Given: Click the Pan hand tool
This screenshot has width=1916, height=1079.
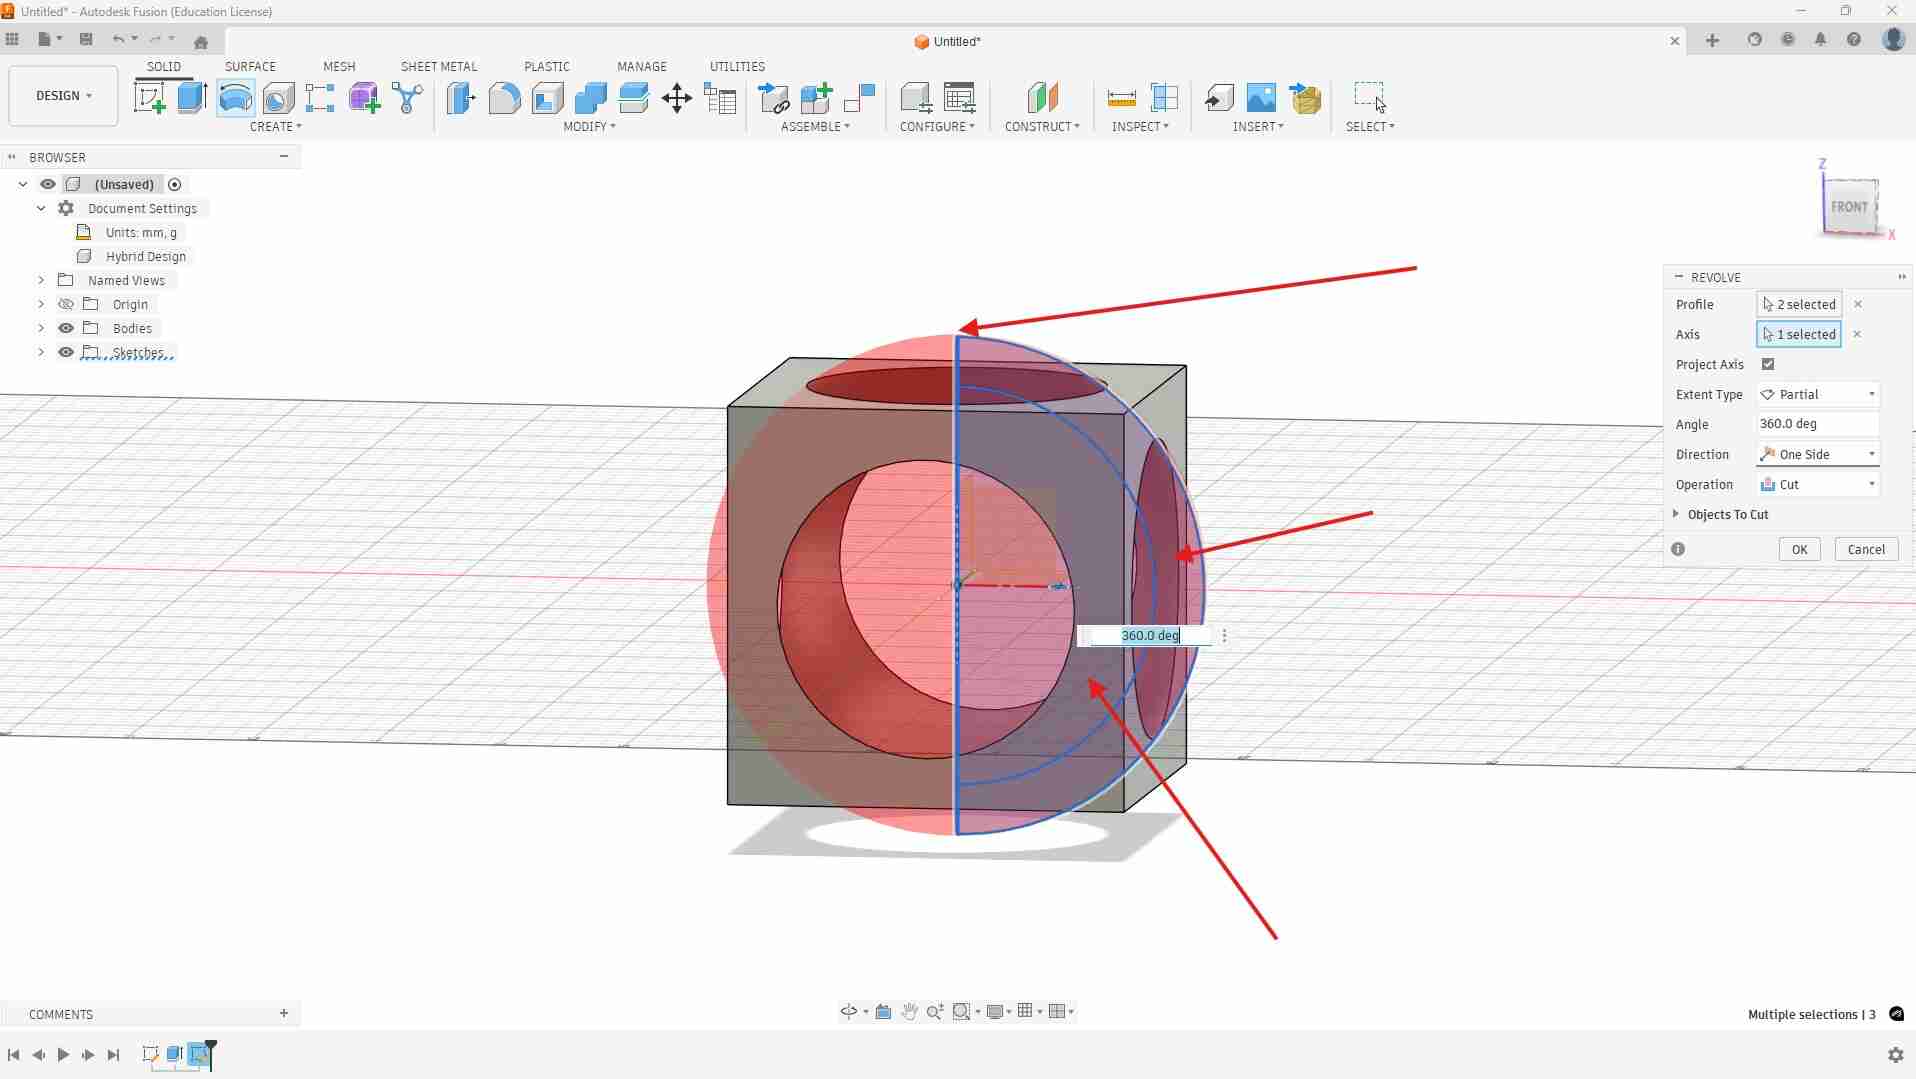Looking at the screenshot, I should click(909, 1012).
